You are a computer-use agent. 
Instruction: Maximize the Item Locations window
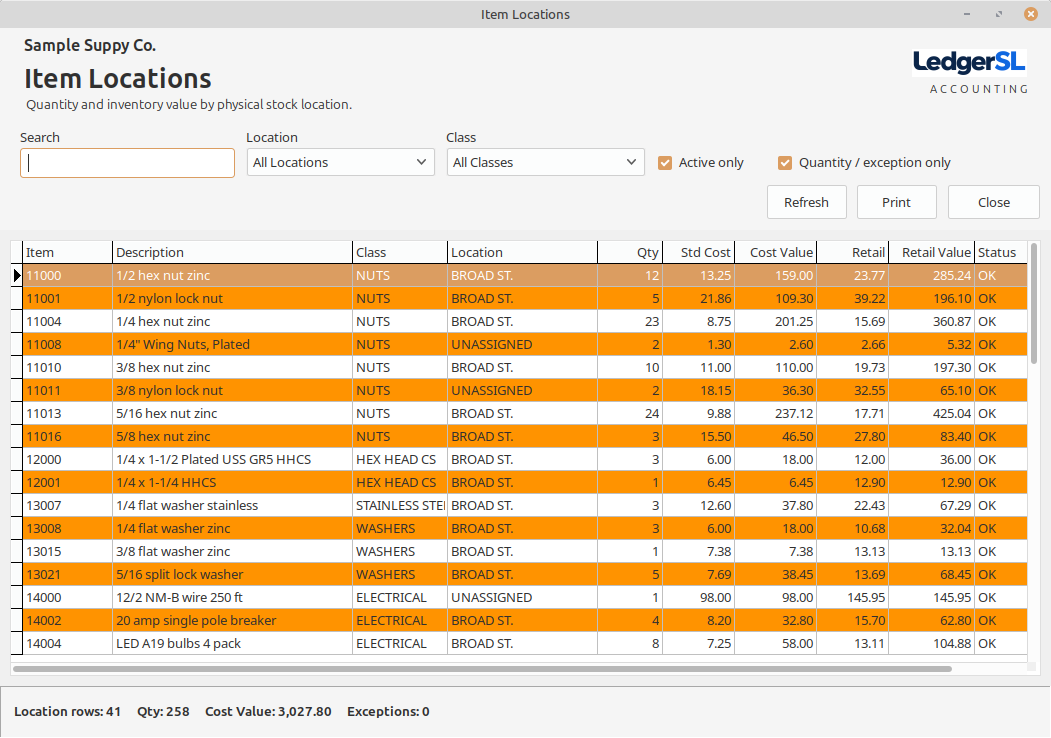(999, 14)
